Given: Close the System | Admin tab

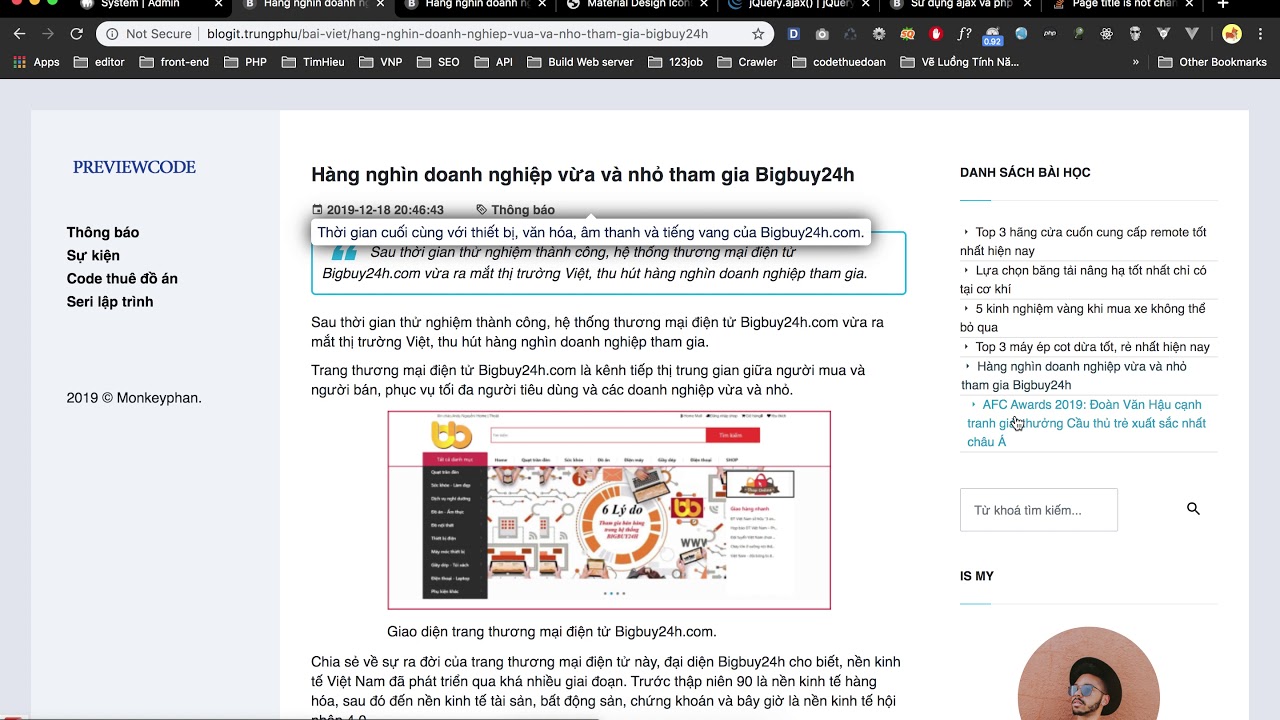Looking at the screenshot, I should click(218, 5).
